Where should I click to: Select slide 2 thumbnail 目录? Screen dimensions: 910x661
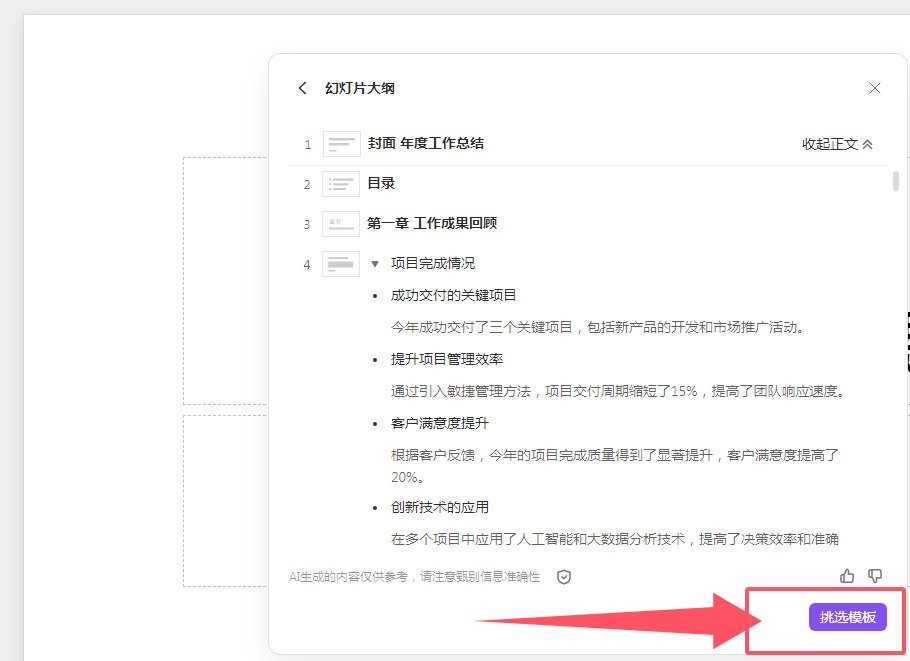(341, 184)
